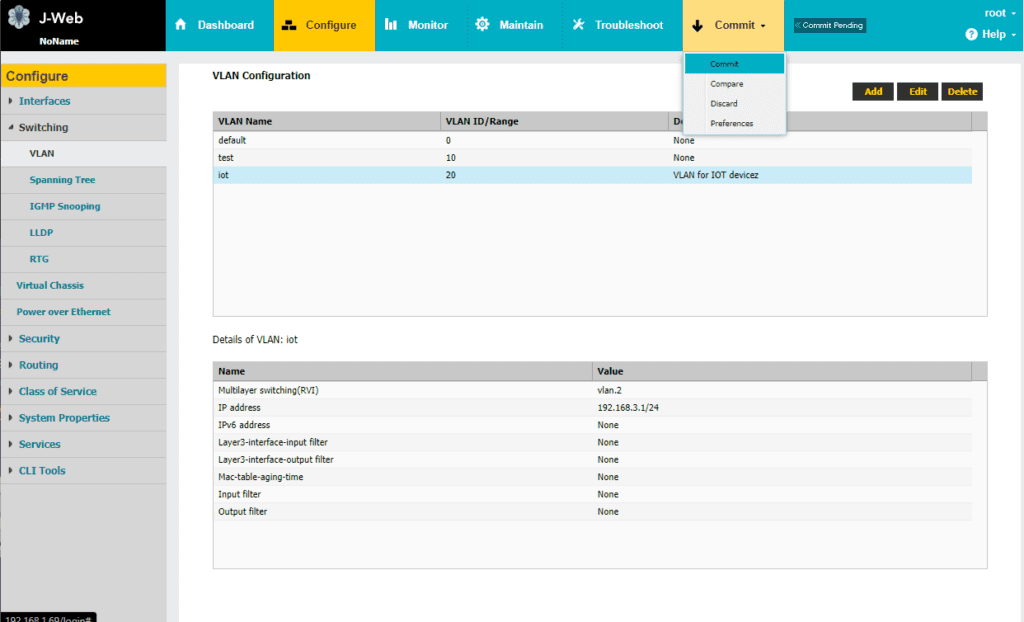Click the Commit down-arrow icon
1024x622 pixels.
point(697,25)
